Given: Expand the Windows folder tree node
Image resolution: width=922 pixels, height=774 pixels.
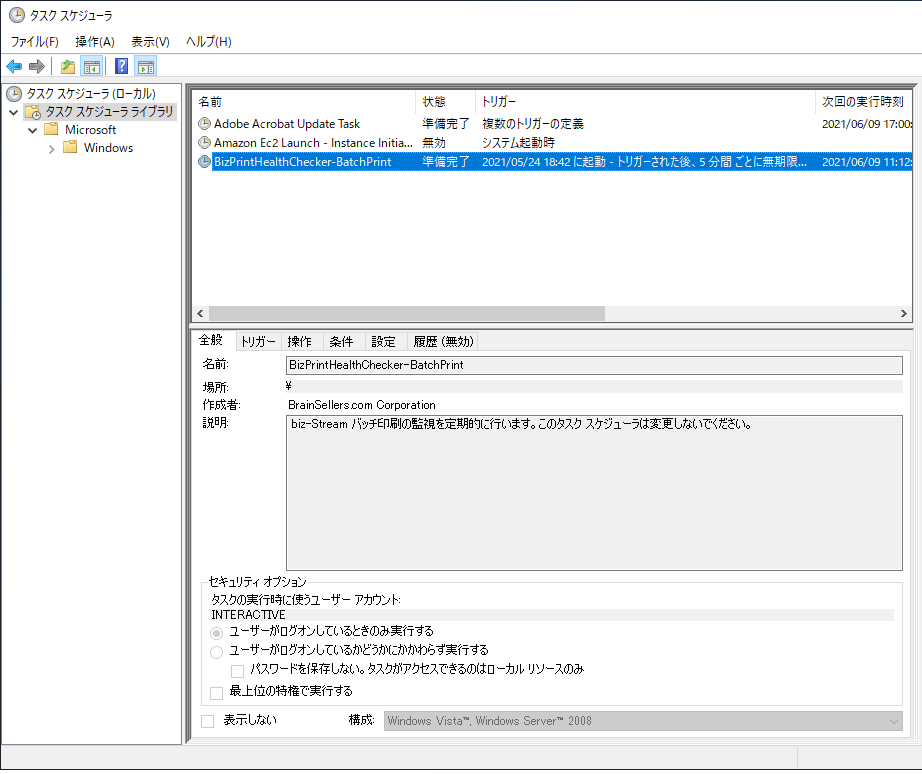Looking at the screenshot, I should [x=52, y=148].
